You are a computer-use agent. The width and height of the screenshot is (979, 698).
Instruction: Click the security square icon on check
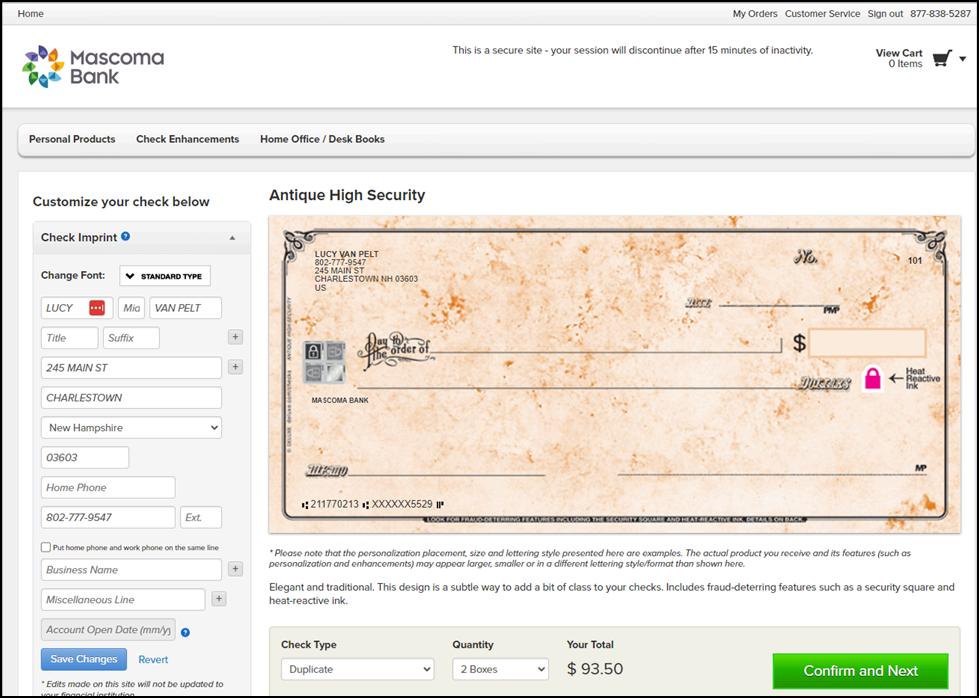click(324, 362)
